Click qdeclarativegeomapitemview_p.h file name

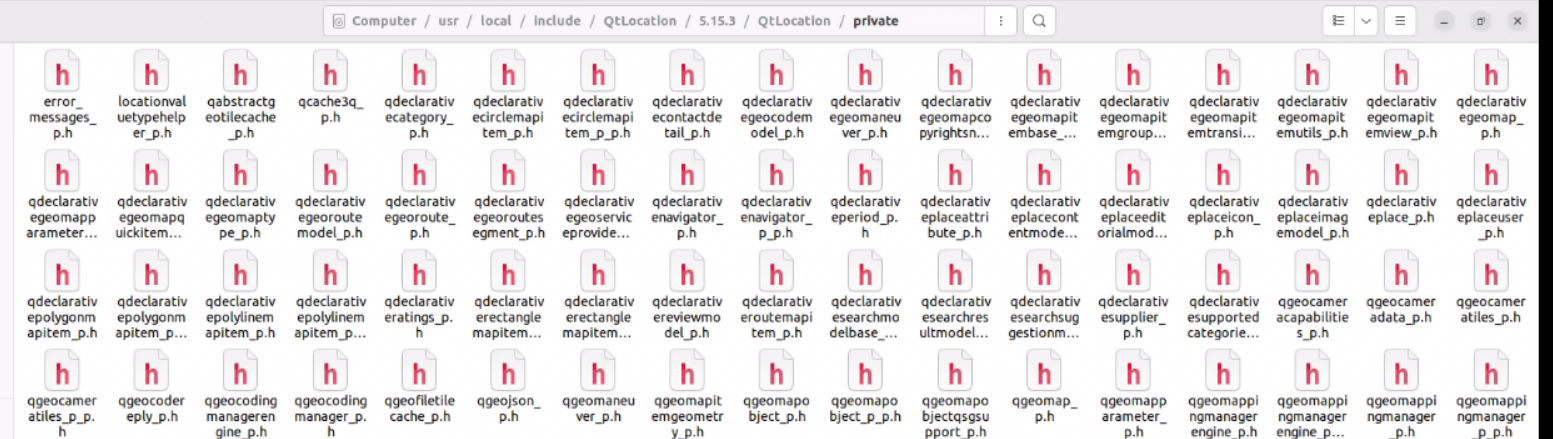[1402, 117]
